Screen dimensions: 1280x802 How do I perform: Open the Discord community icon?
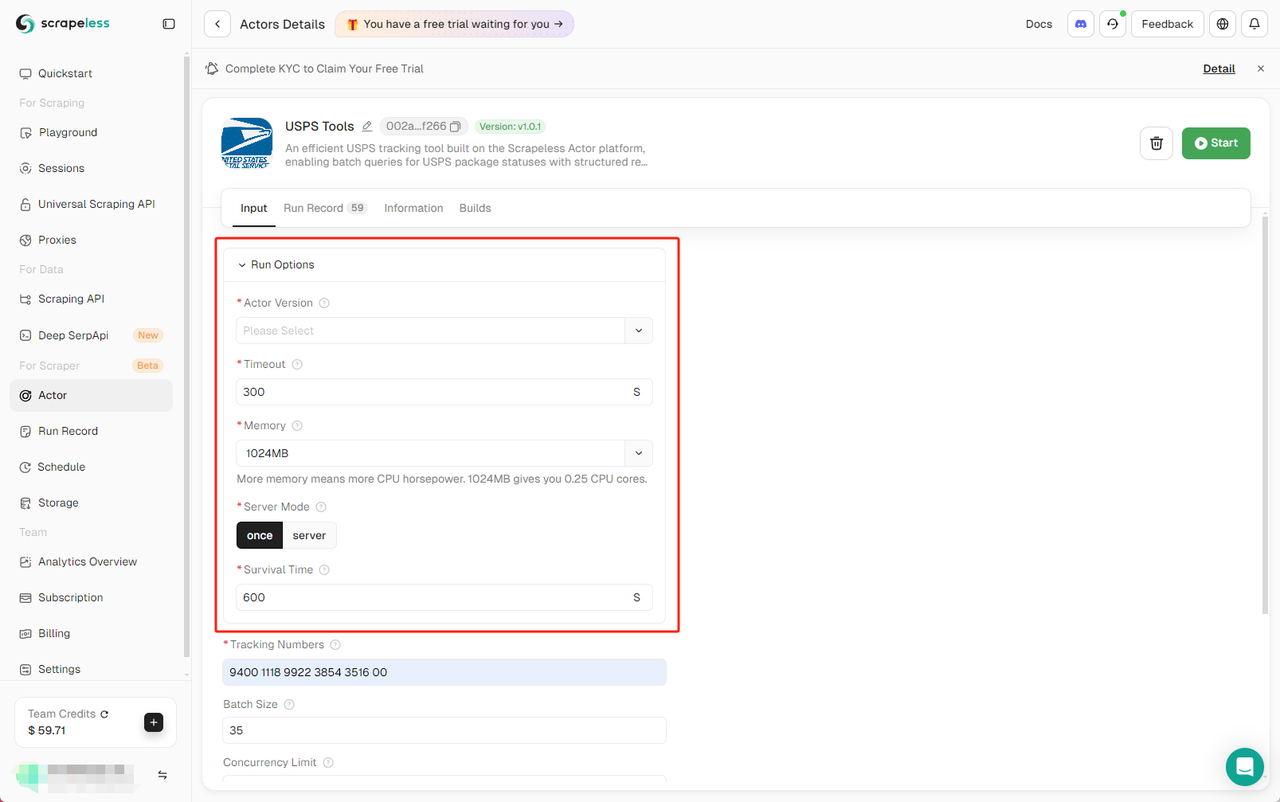pos(1080,24)
